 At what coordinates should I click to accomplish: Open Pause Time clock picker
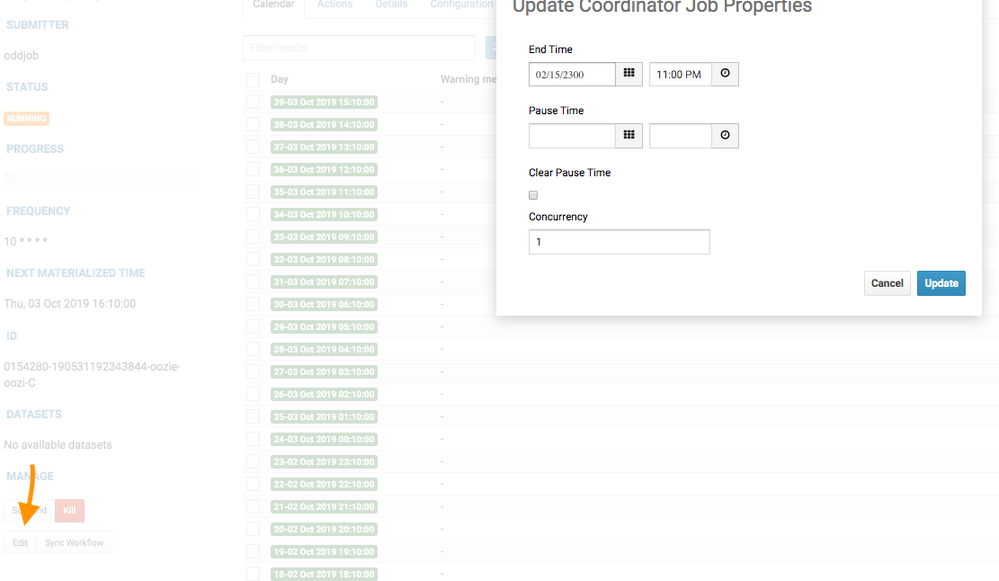725,135
